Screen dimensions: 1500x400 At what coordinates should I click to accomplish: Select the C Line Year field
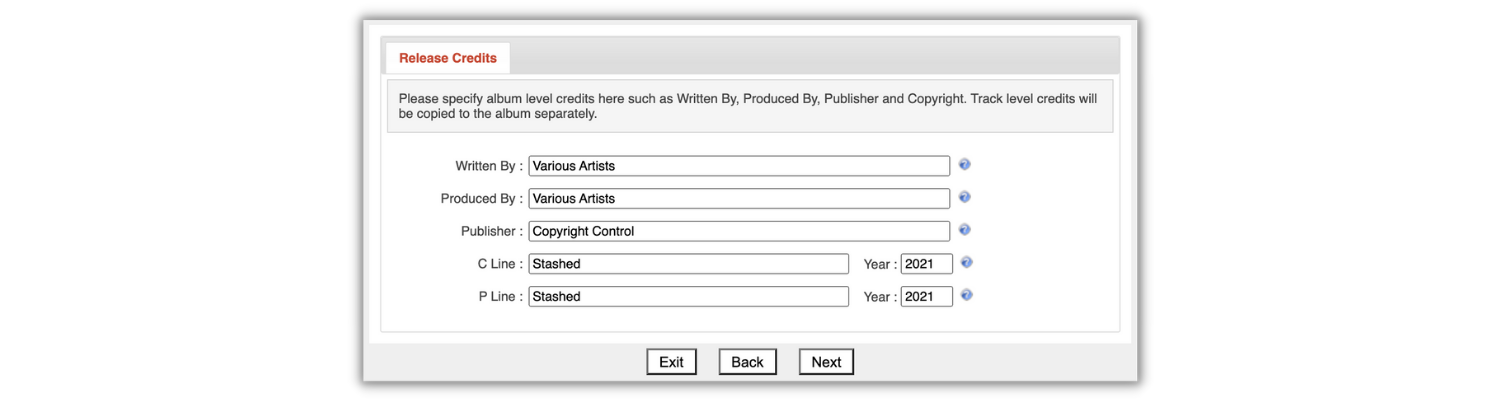927,264
